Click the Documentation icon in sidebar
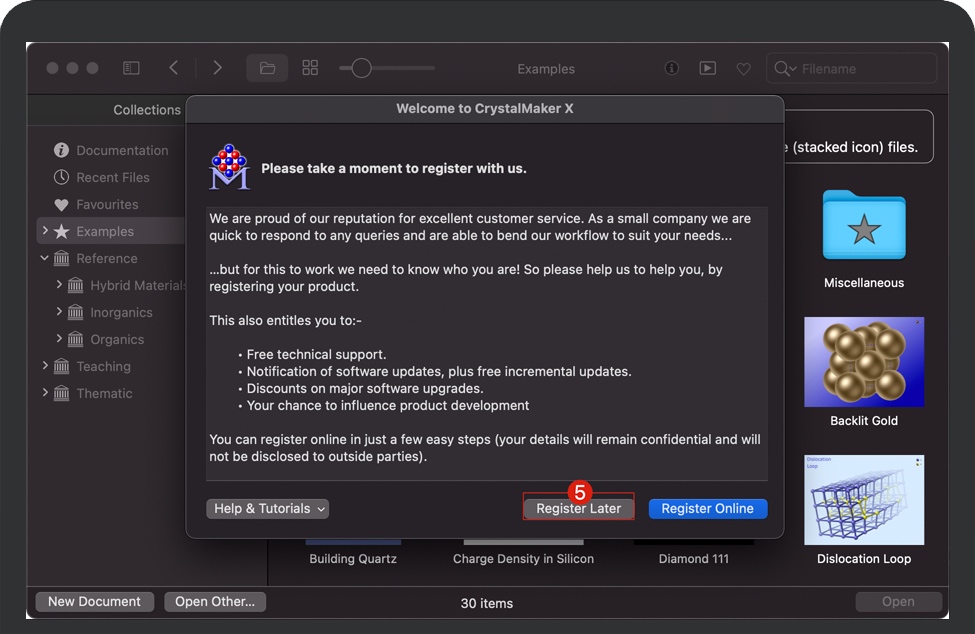Viewport: 975px width, 634px height. (62, 150)
